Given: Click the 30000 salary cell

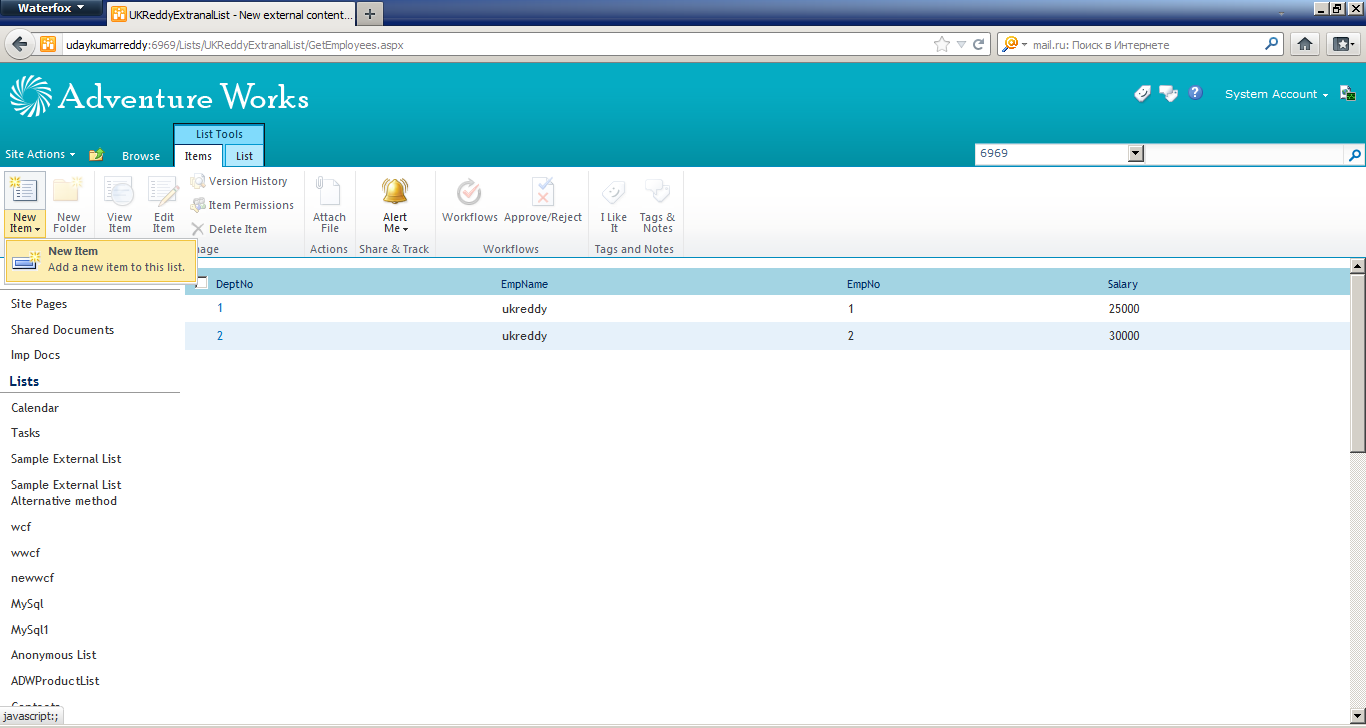Looking at the screenshot, I should [x=1124, y=336].
